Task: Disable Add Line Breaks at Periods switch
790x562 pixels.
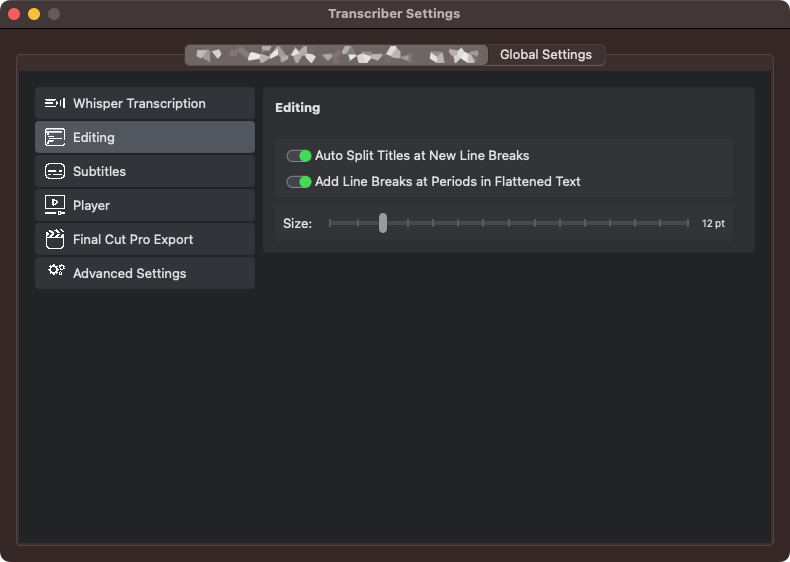Action: click(299, 181)
